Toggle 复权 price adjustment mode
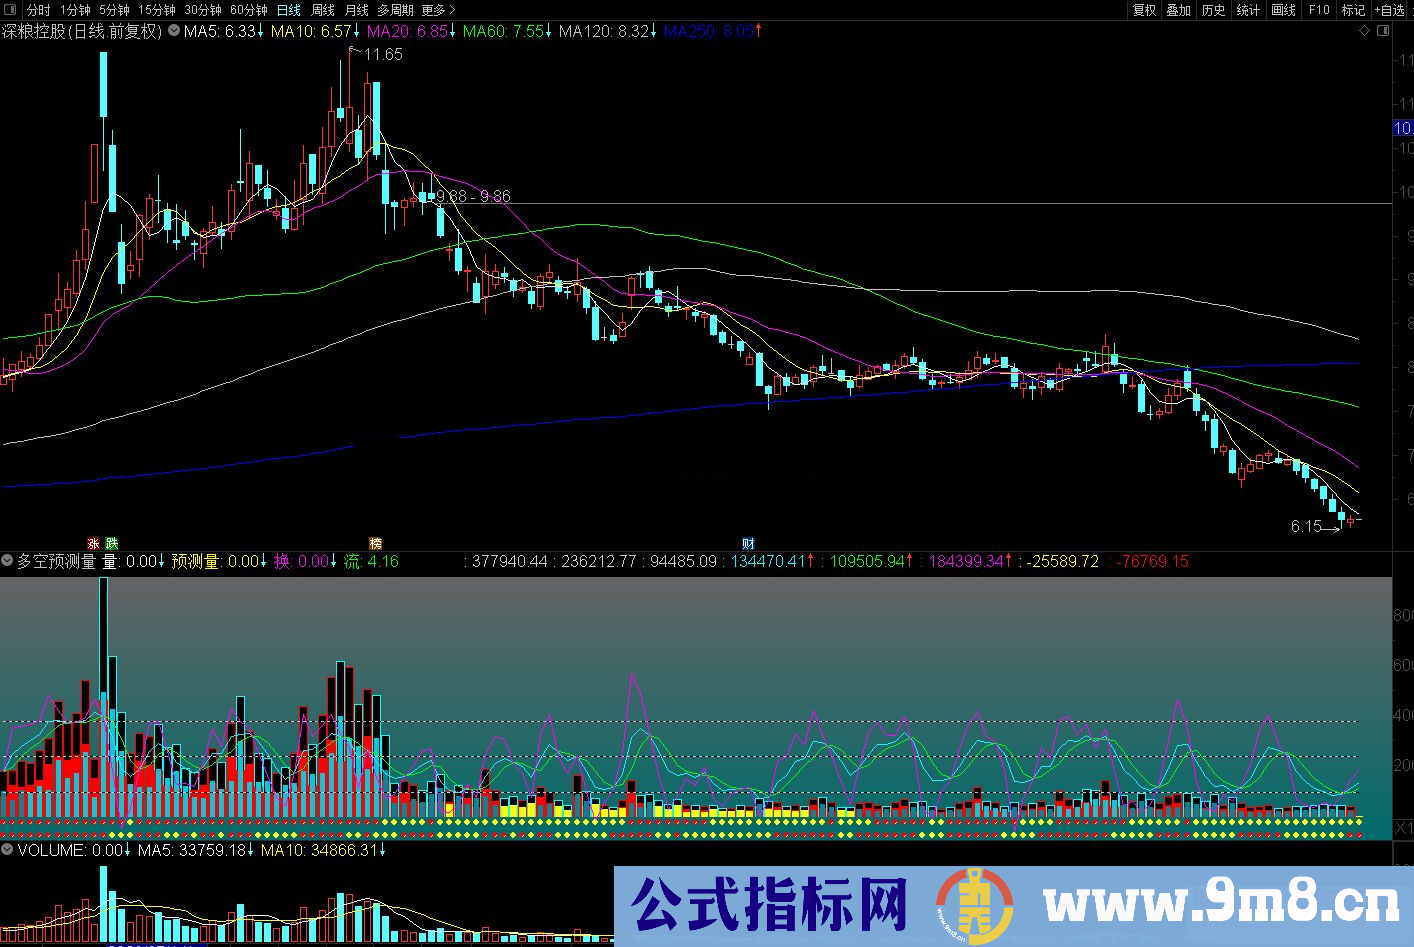The width and height of the screenshot is (1414, 947). click(1143, 10)
